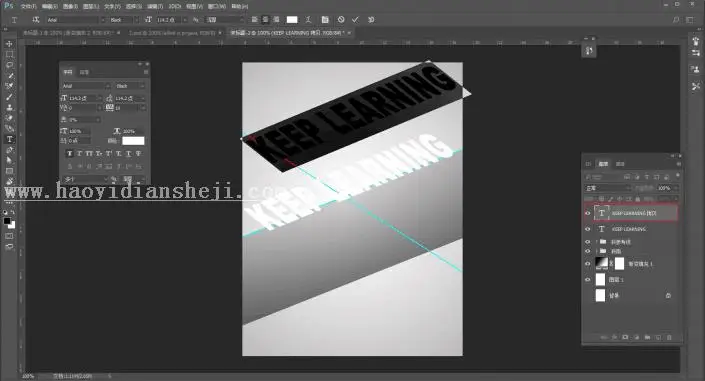Select the Clone Stamp tool
The width and height of the screenshot is (705, 381).
point(9,108)
